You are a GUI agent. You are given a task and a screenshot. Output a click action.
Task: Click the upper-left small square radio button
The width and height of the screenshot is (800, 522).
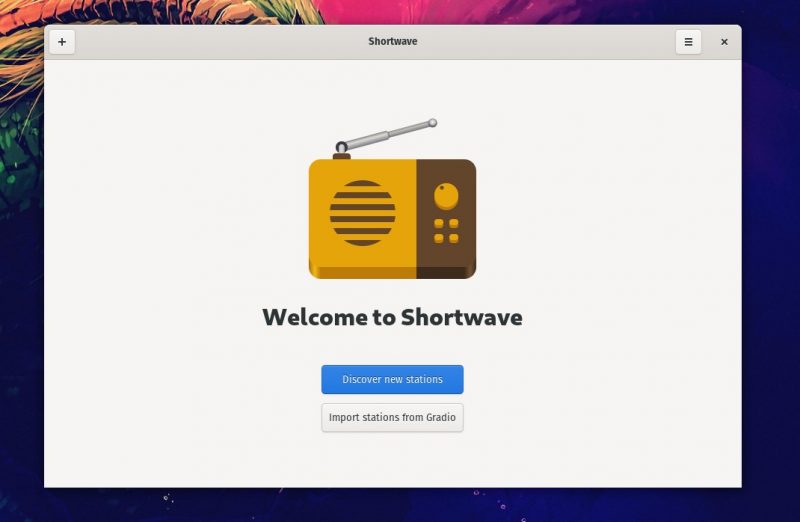[x=439, y=223]
